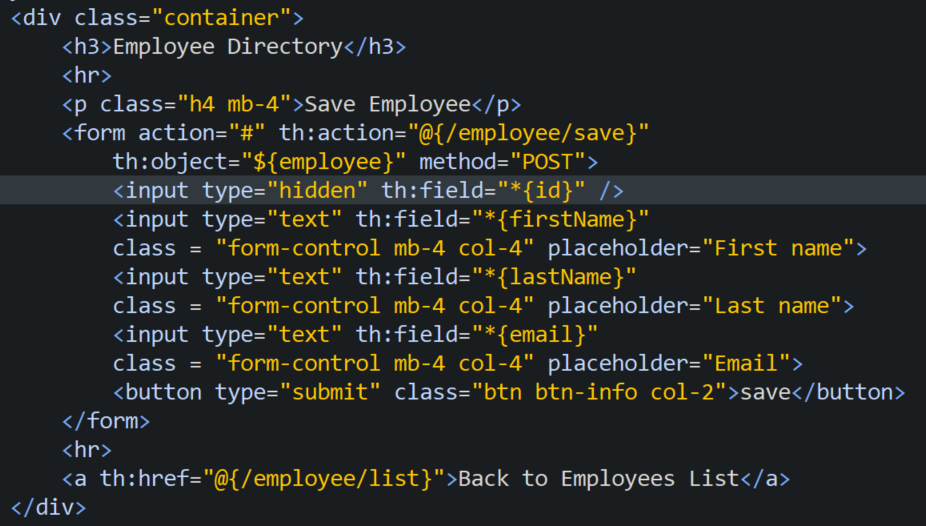The image size is (926, 526).
Task: Click the "Back to Employees List" anchor text
Action: pos(599,479)
